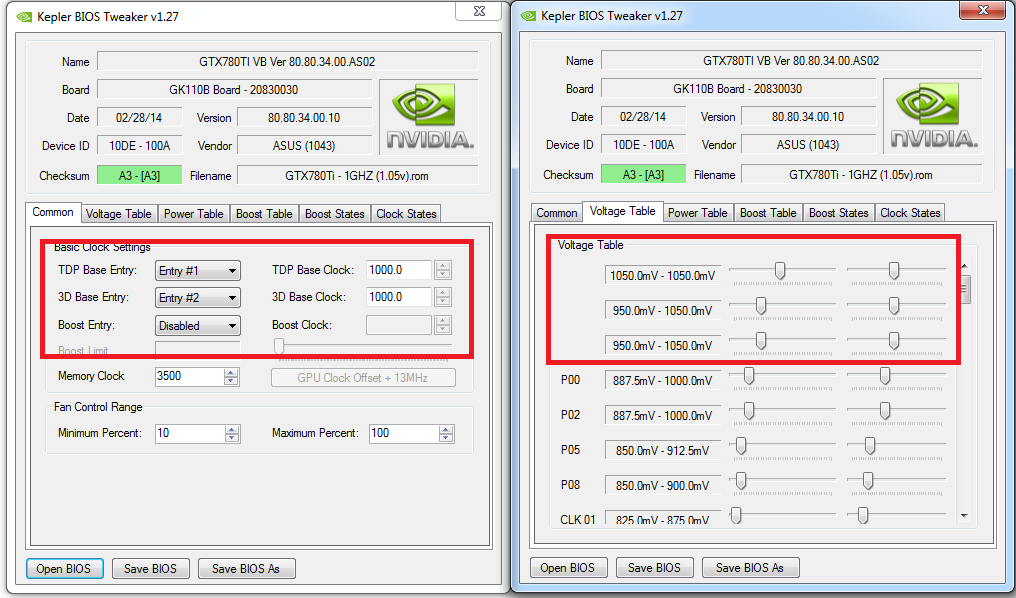Open the Boost Entry dropdown showing Disabled
Screen dimensions: 1016x598
click(198, 326)
